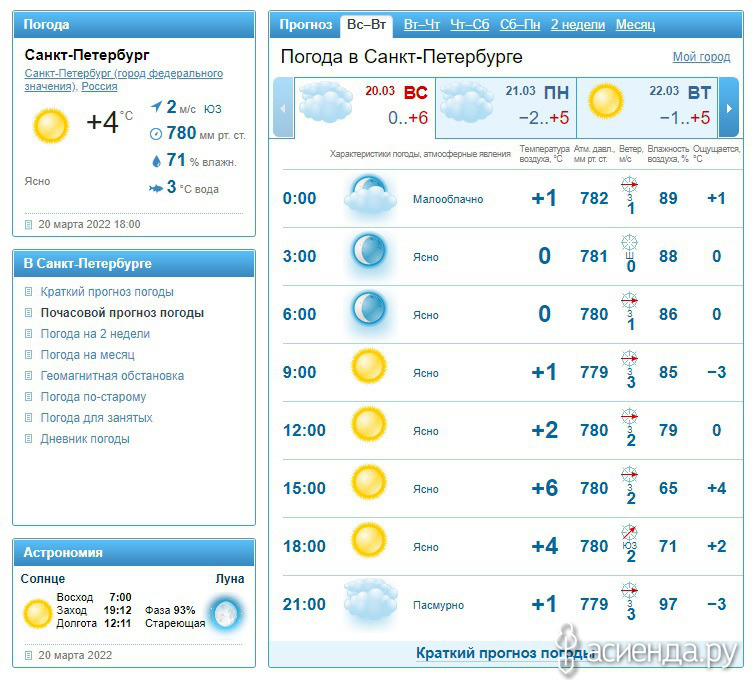This screenshot has width=756, height=680.
Task: Click the cloudy moon icon at 0:00
Action: click(370, 196)
